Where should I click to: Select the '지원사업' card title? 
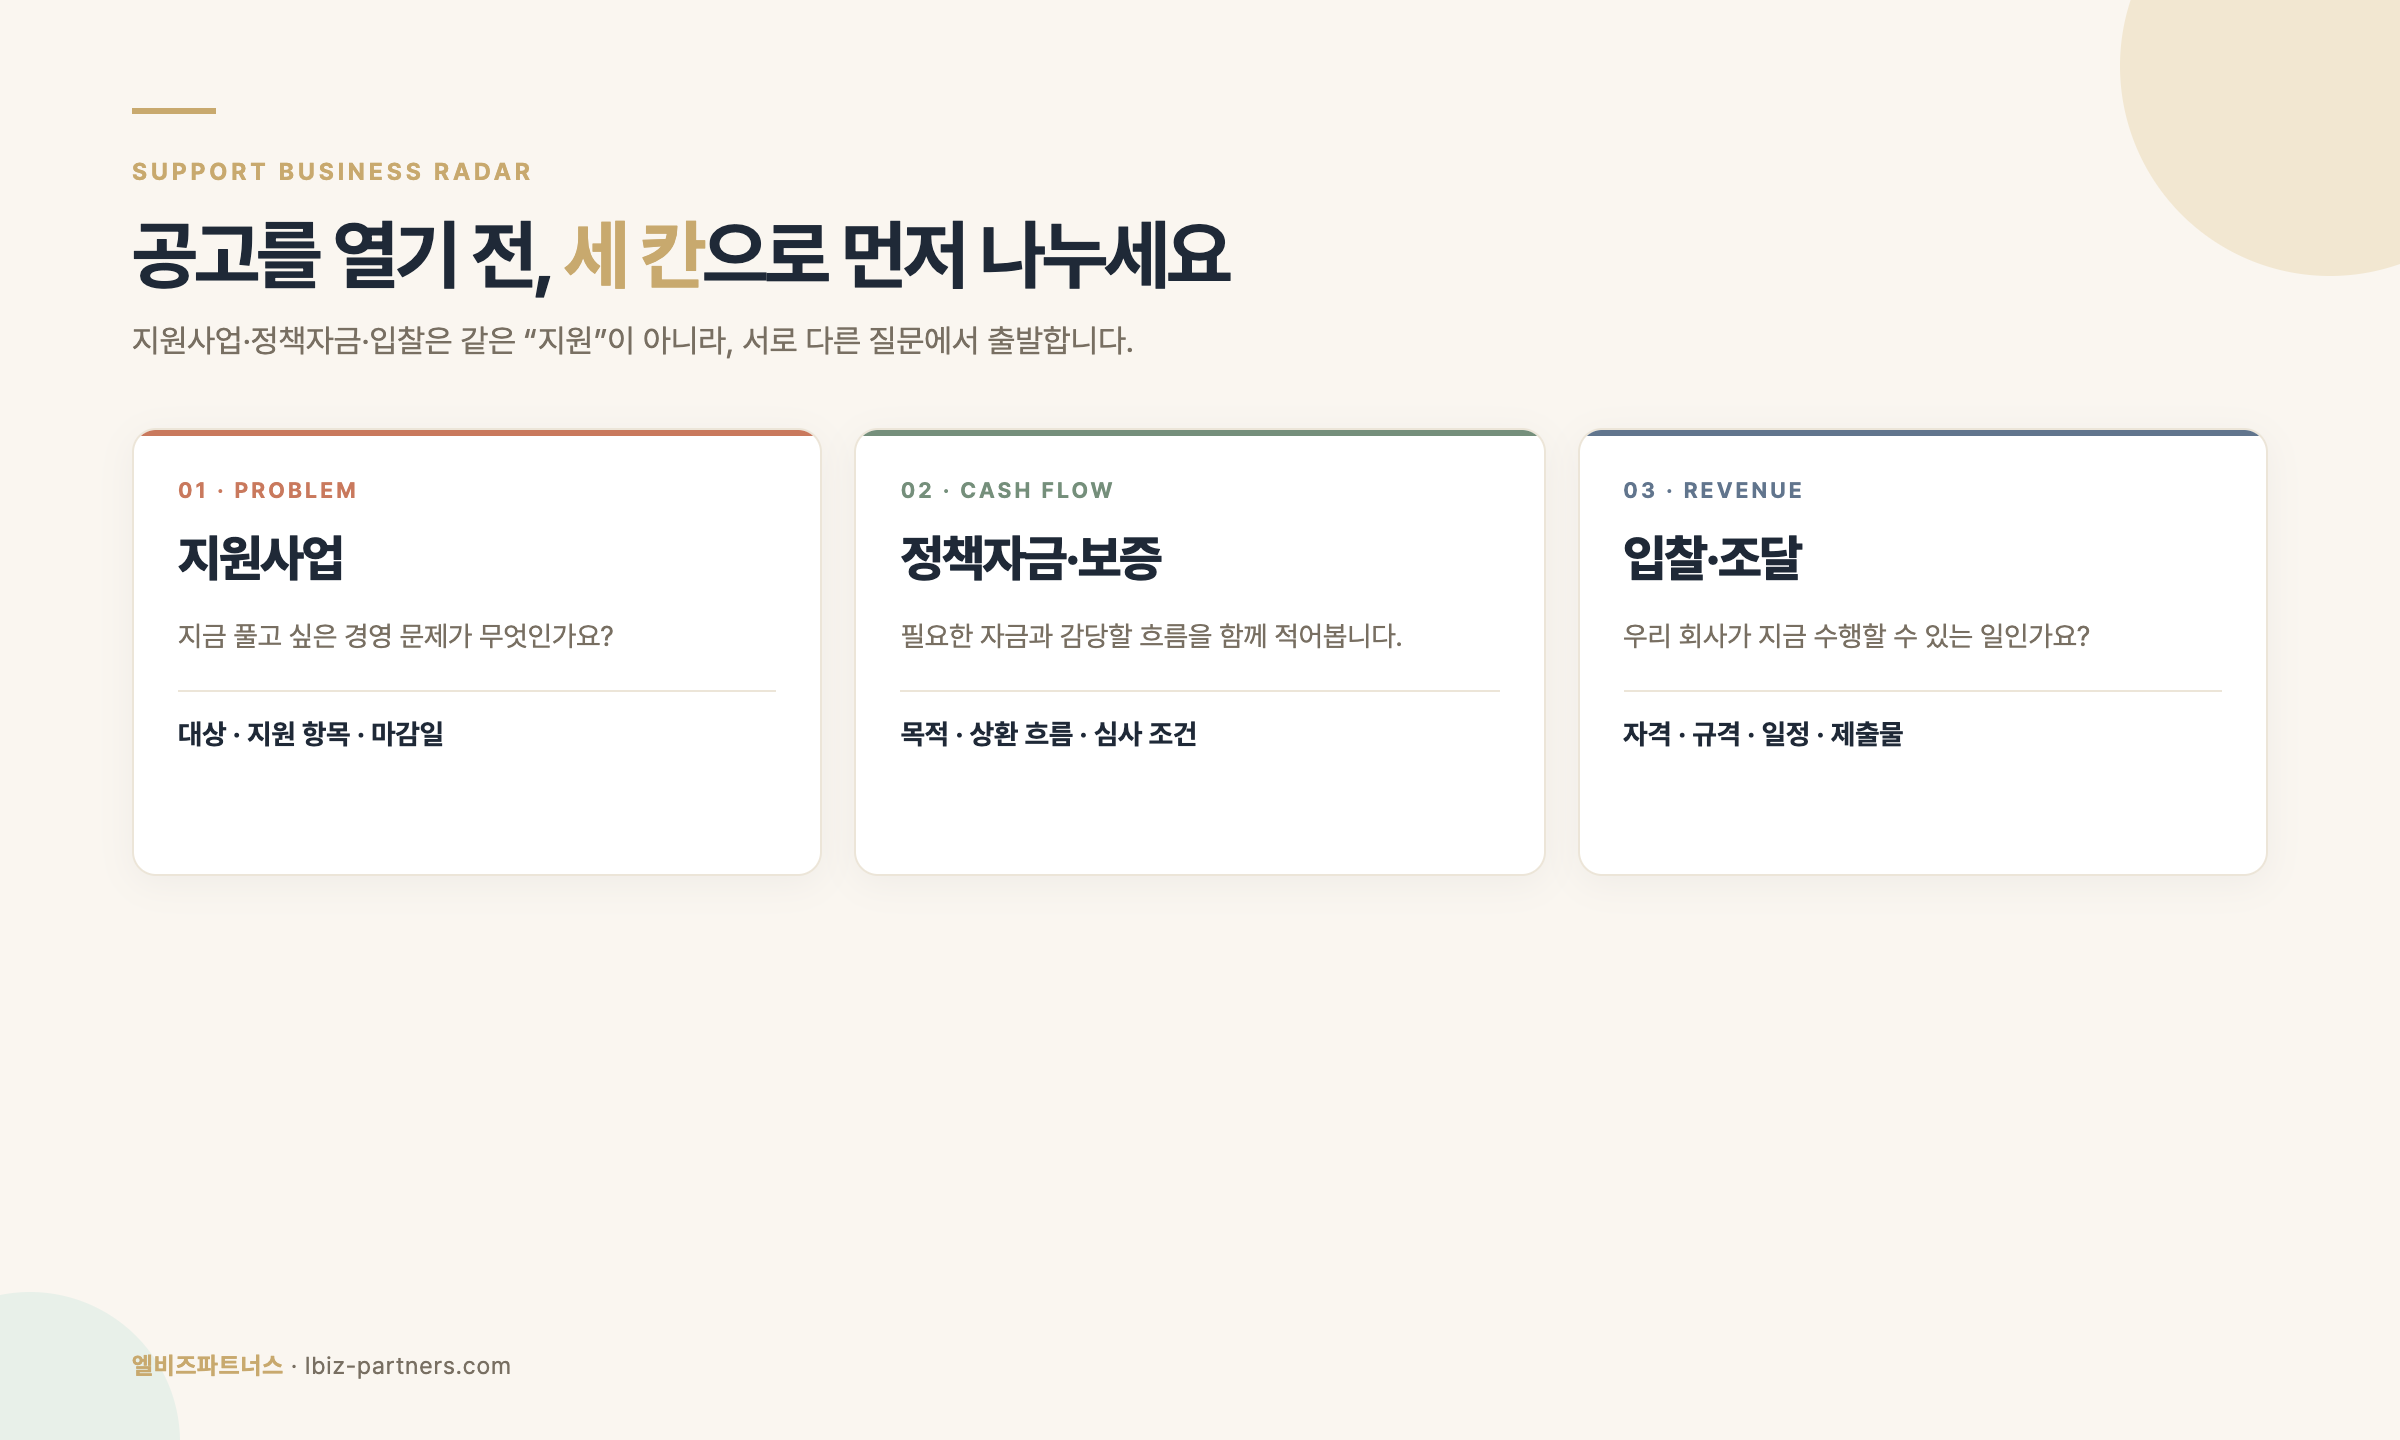[x=261, y=558]
